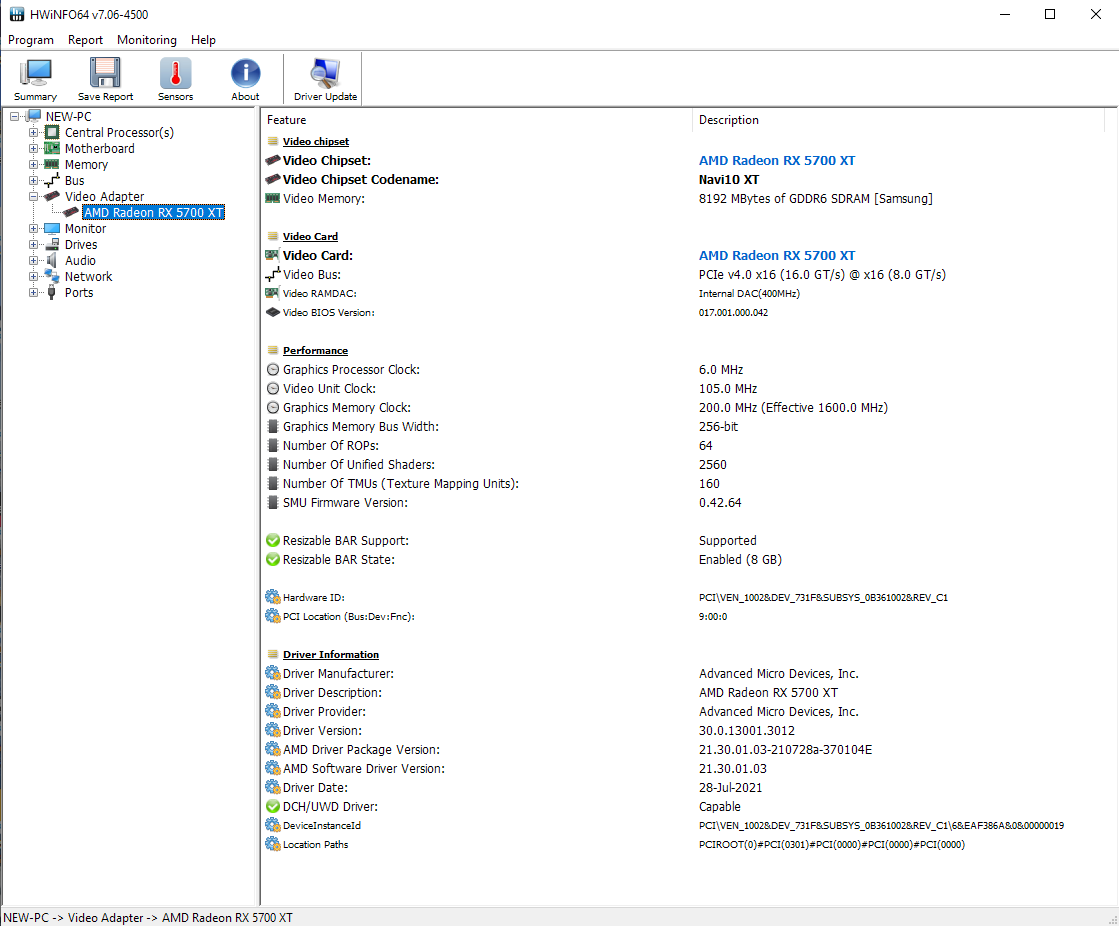Viewport: 1119px width, 926px height.
Task: Click the Memory module icon in tree
Action: (x=52, y=164)
